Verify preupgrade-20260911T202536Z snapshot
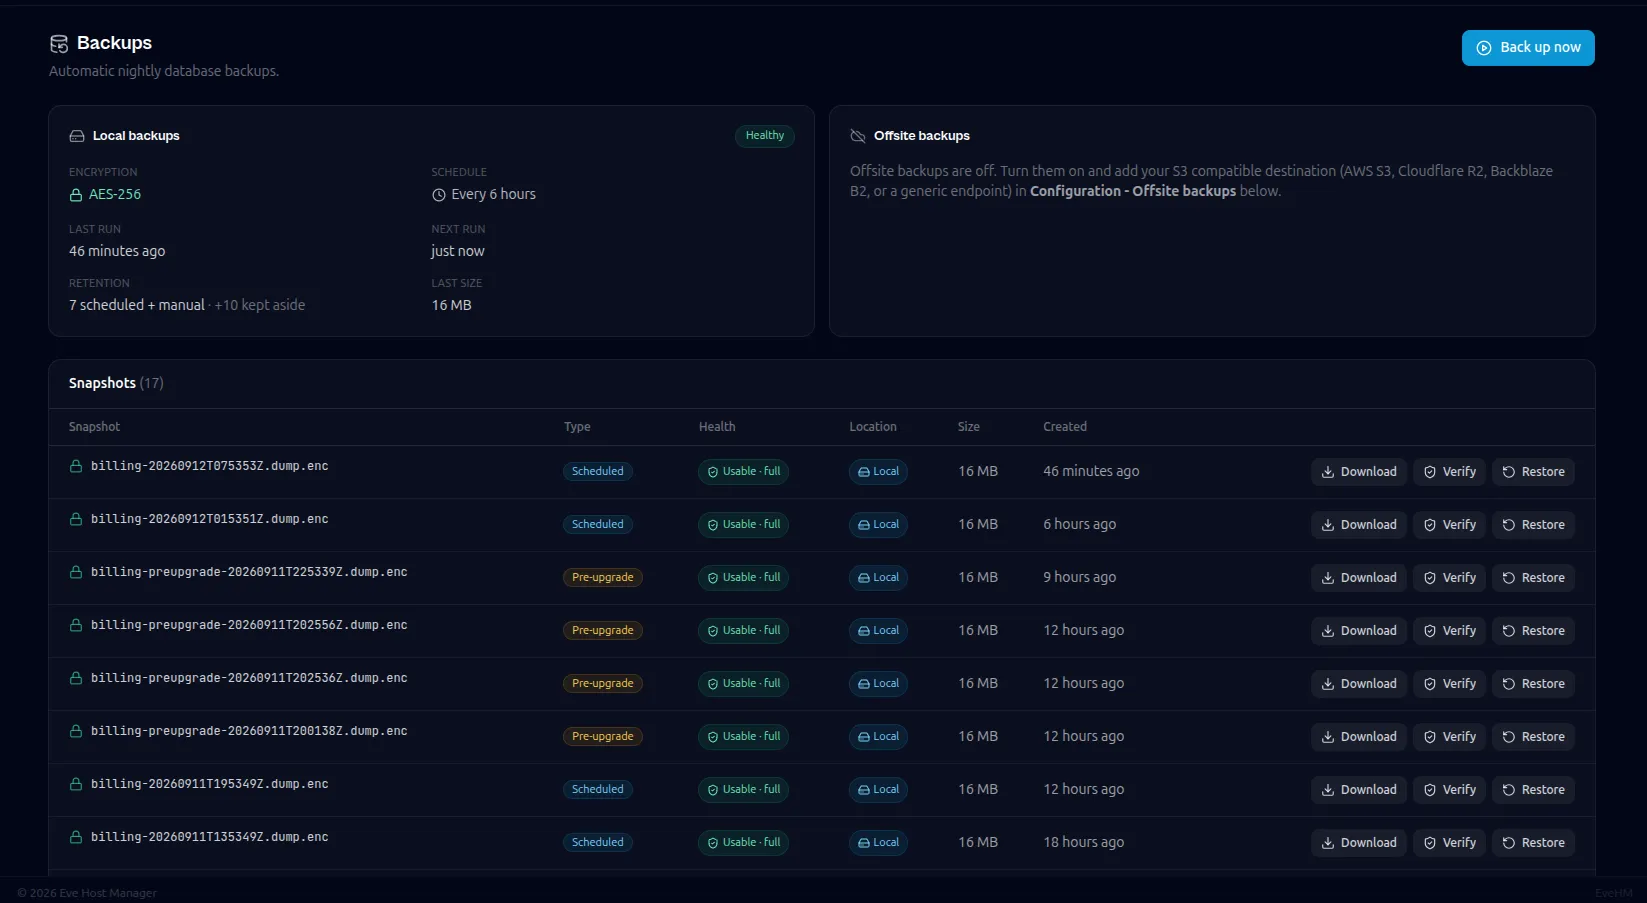 click(x=1450, y=684)
